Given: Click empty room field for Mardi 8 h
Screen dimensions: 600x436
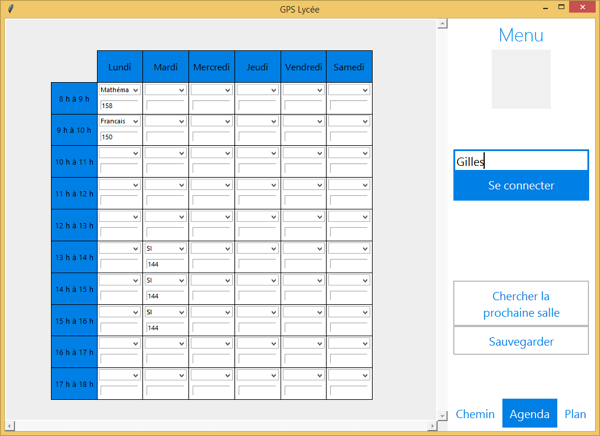Looking at the screenshot, I should tap(165, 105).
